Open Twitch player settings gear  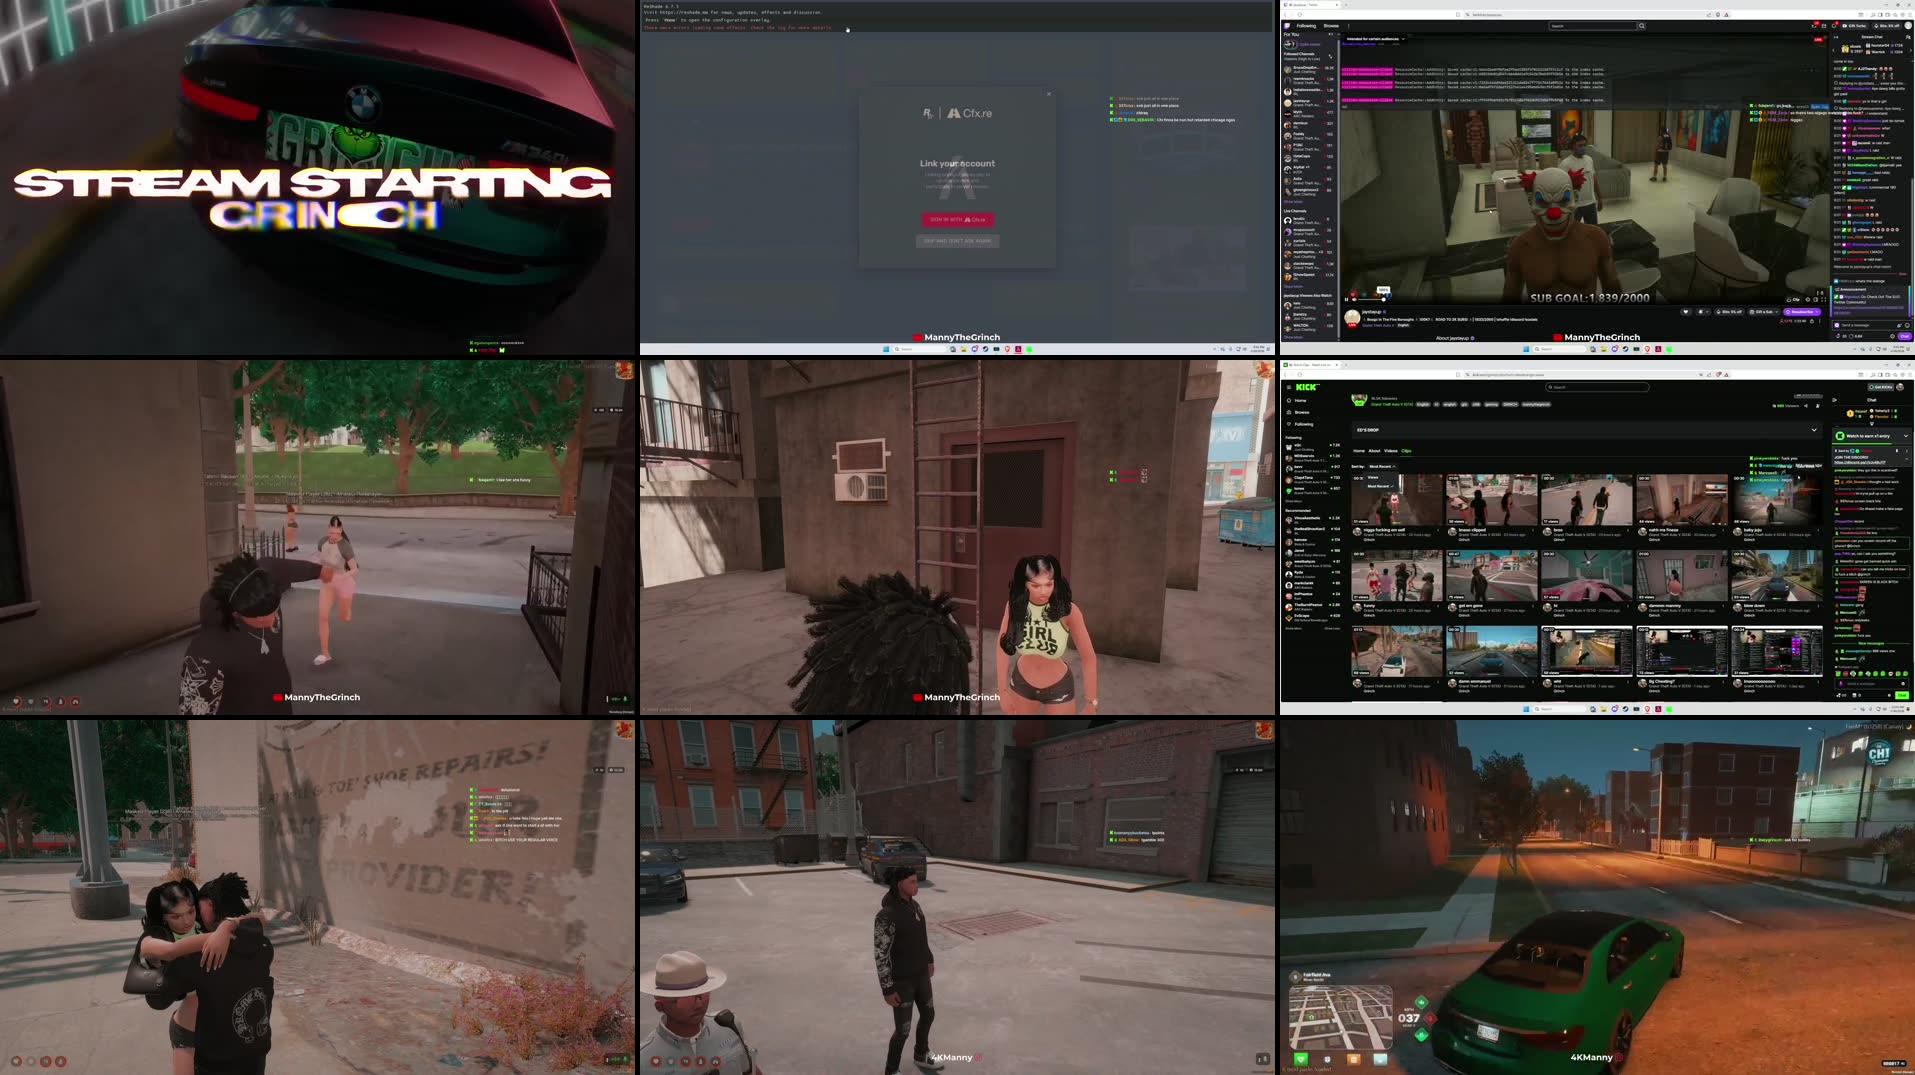tap(1808, 299)
